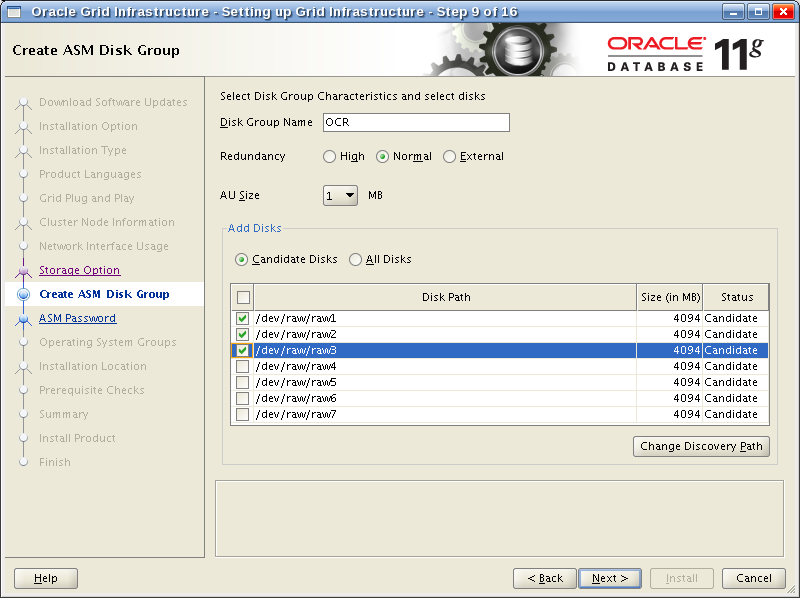This screenshot has width=800, height=598.
Task: Cancel the installer with Cancel button
Action: (x=754, y=578)
